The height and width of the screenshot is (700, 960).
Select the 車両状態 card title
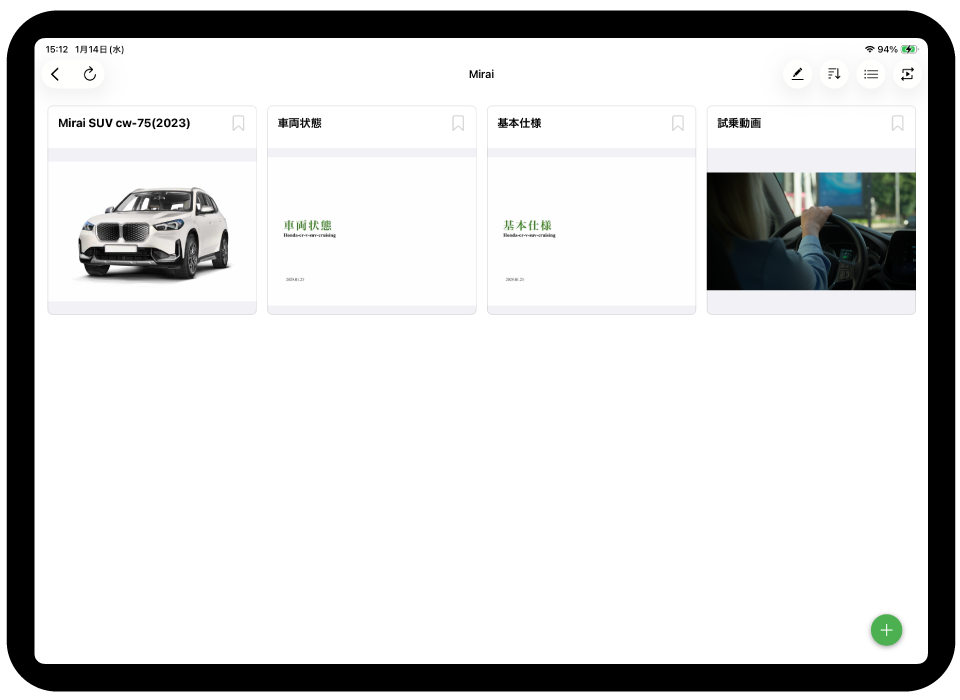(299, 123)
